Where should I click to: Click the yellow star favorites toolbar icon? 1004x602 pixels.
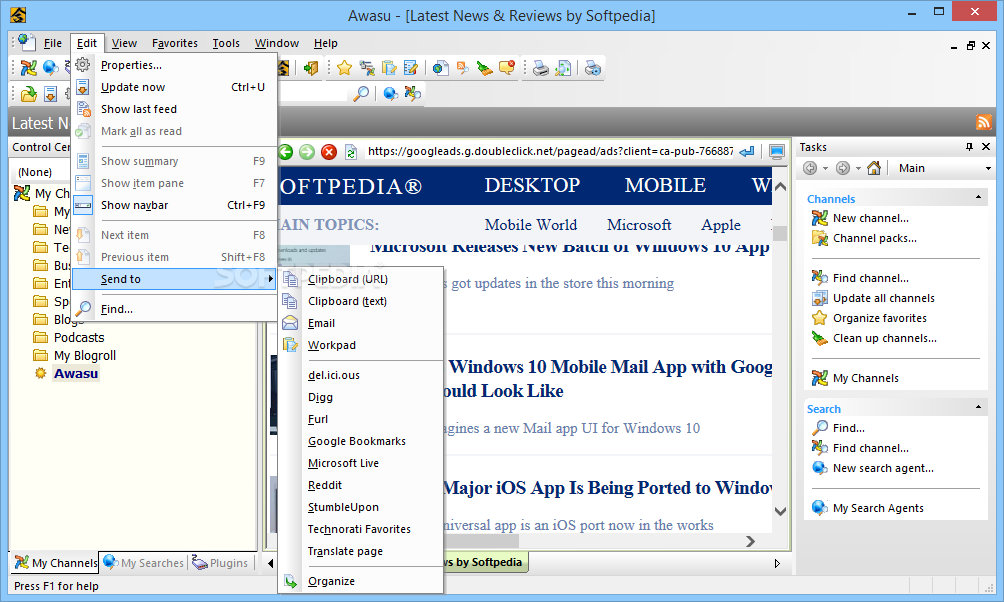pyautogui.click(x=344, y=67)
